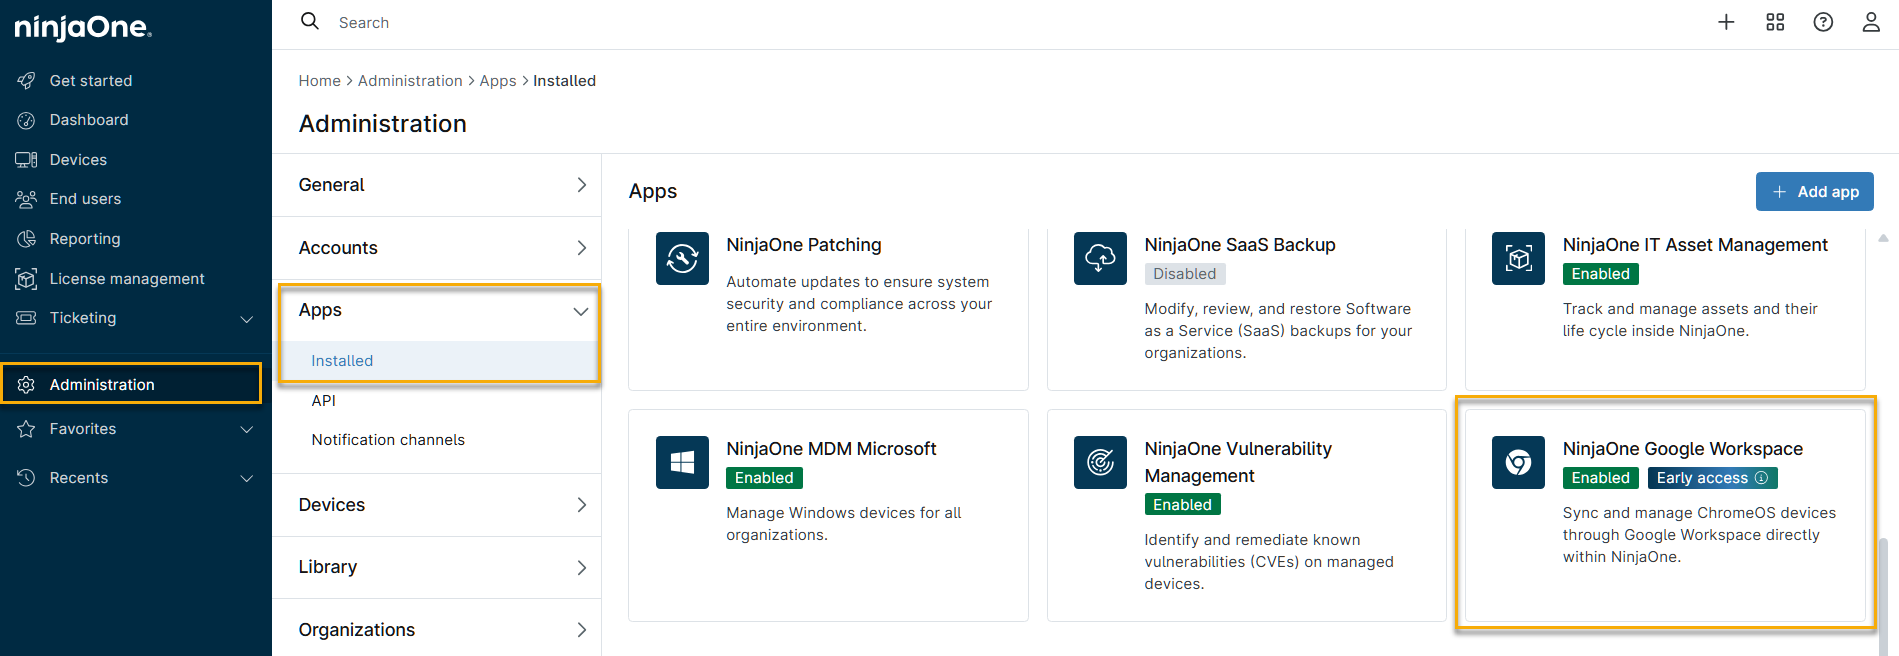Click the Dashboard gauge icon
1899x656 pixels.
pyautogui.click(x=26, y=120)
